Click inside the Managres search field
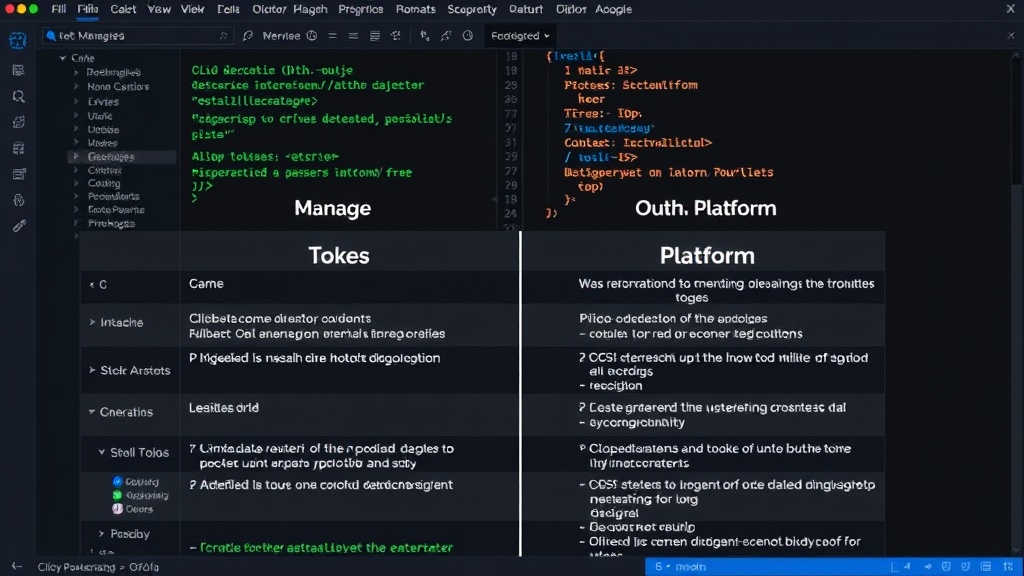Viewport: 1024px width, 576px height. pos(137,36)
